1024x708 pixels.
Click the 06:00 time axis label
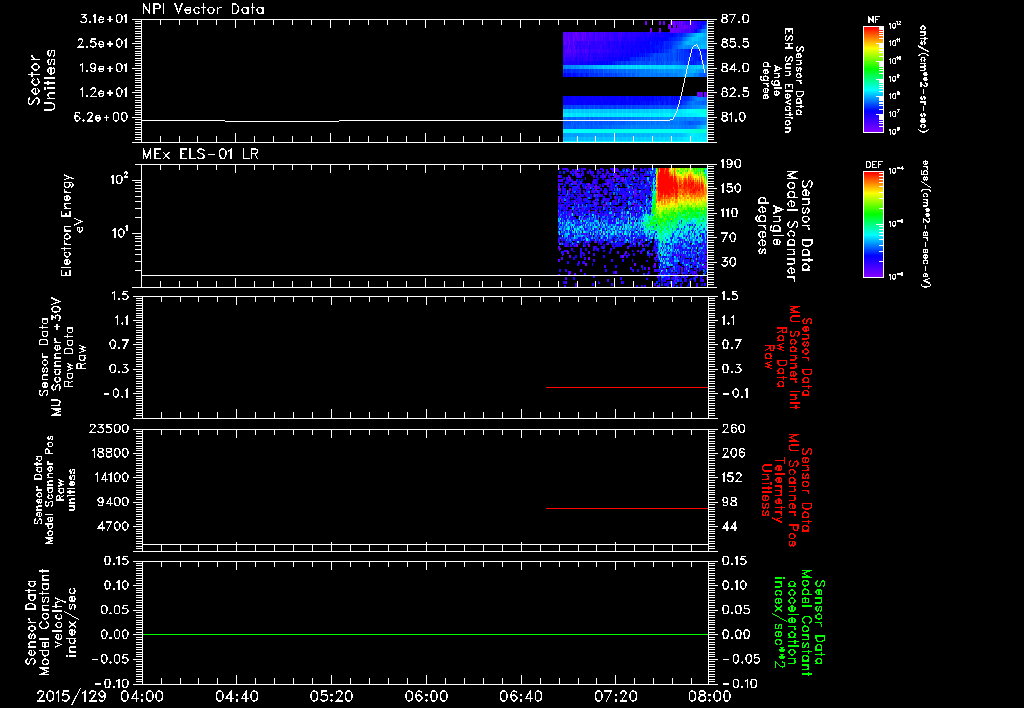(x=426, y=696)
